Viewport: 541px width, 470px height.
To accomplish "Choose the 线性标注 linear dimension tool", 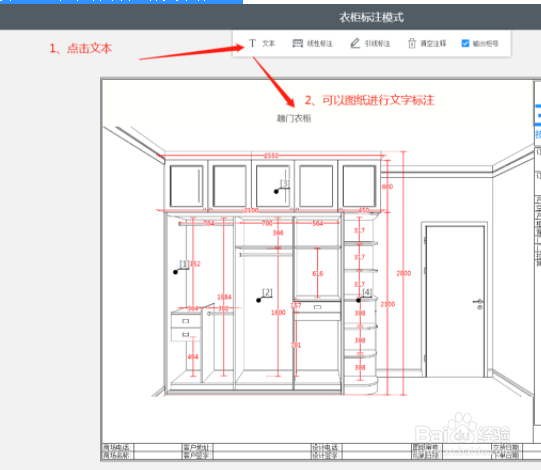I will click(x=312, y=43).
